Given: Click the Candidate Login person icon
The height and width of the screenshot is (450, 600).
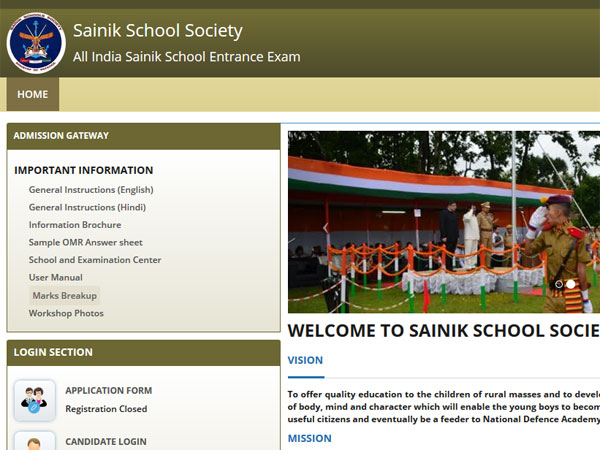Looking at the screenshot, I should 35,442.
